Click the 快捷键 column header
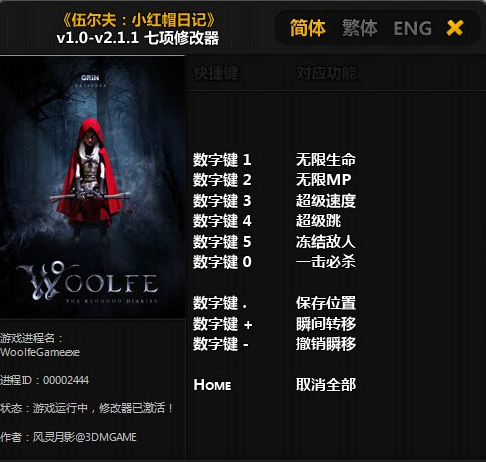The image size is (486, 462). tap(216, 73)
